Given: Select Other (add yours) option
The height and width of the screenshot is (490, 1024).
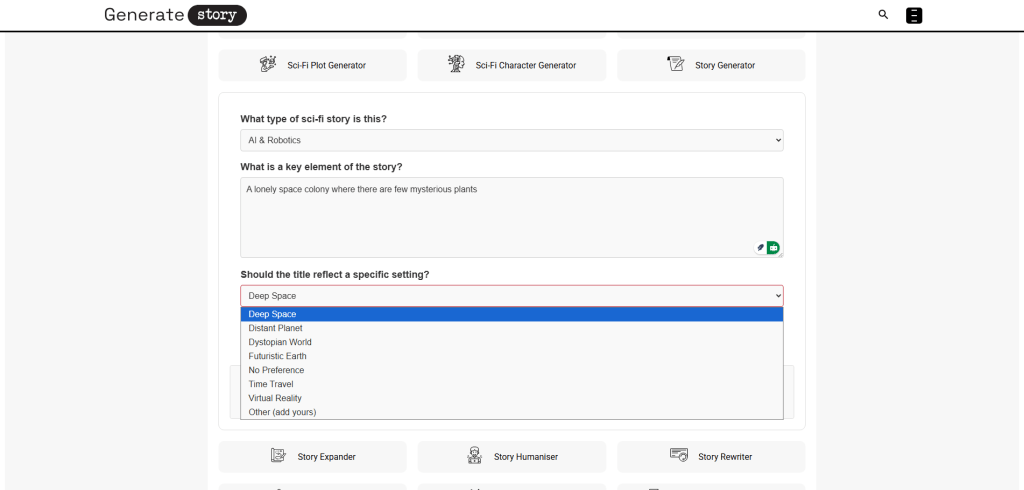Looking at the screenshot, I should pyautogui.click(x=282, y=412).
